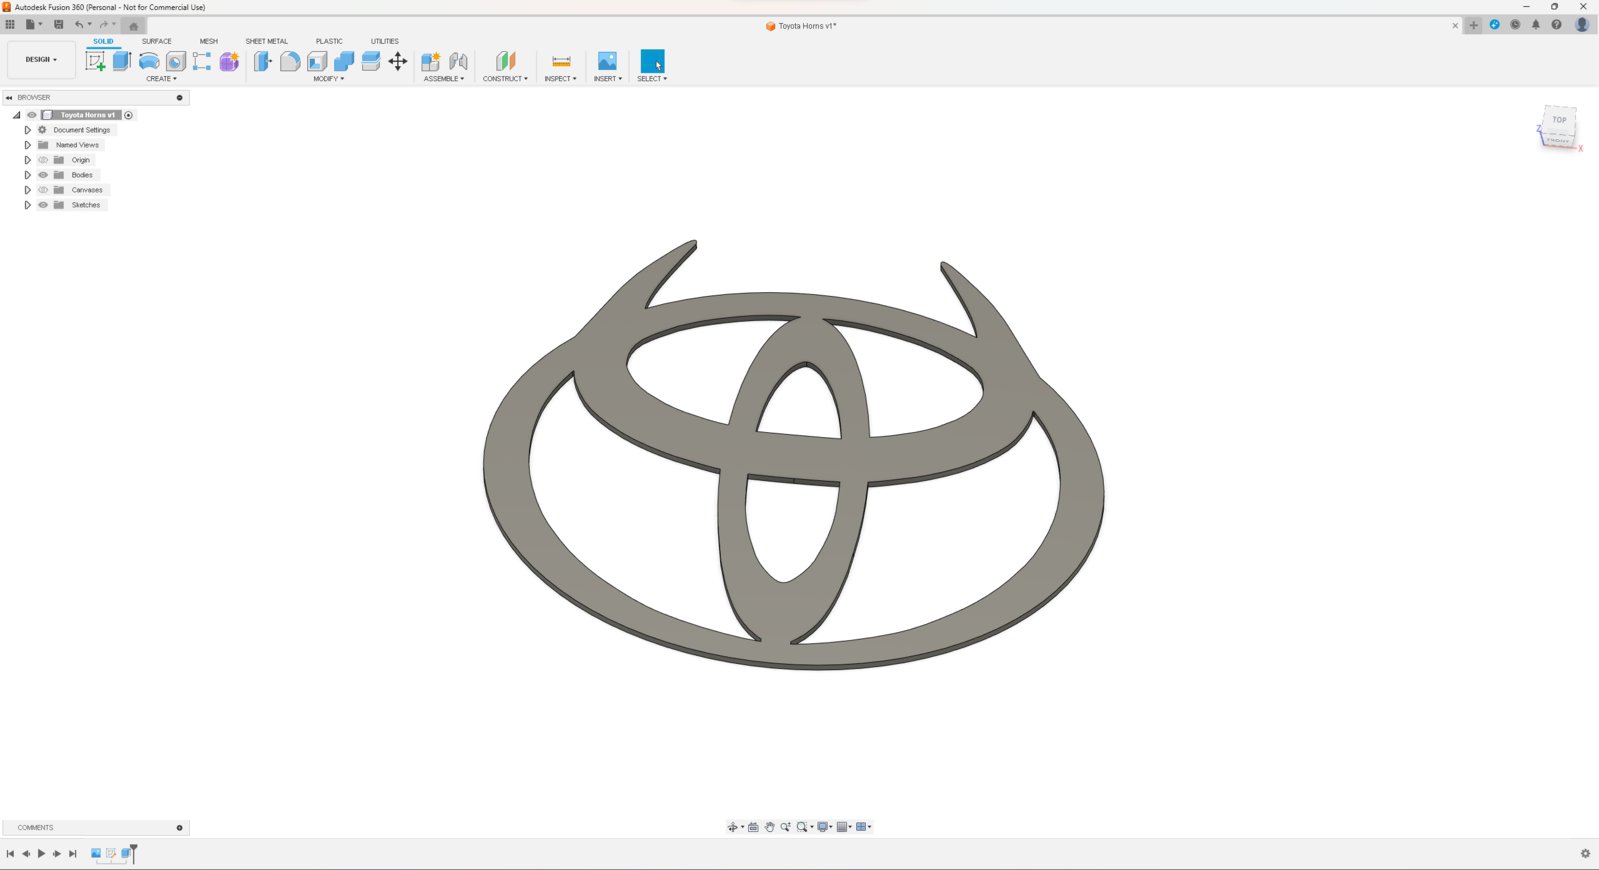The image size is (1599, 870).
Task: Switch to the MESH tab
Action: [x=208, y=41]
